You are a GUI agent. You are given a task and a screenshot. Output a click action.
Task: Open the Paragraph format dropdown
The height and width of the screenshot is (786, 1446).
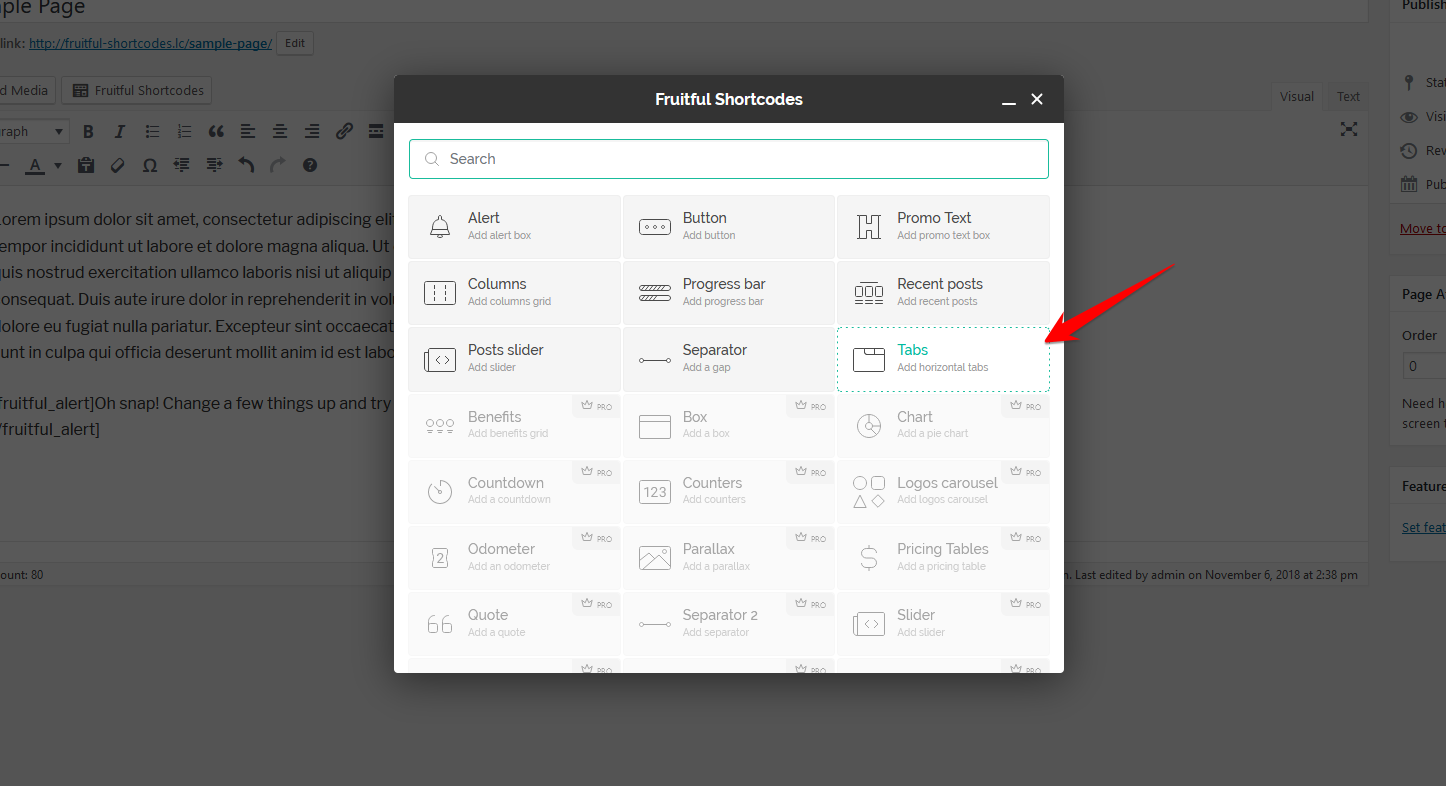click(33, 131)
